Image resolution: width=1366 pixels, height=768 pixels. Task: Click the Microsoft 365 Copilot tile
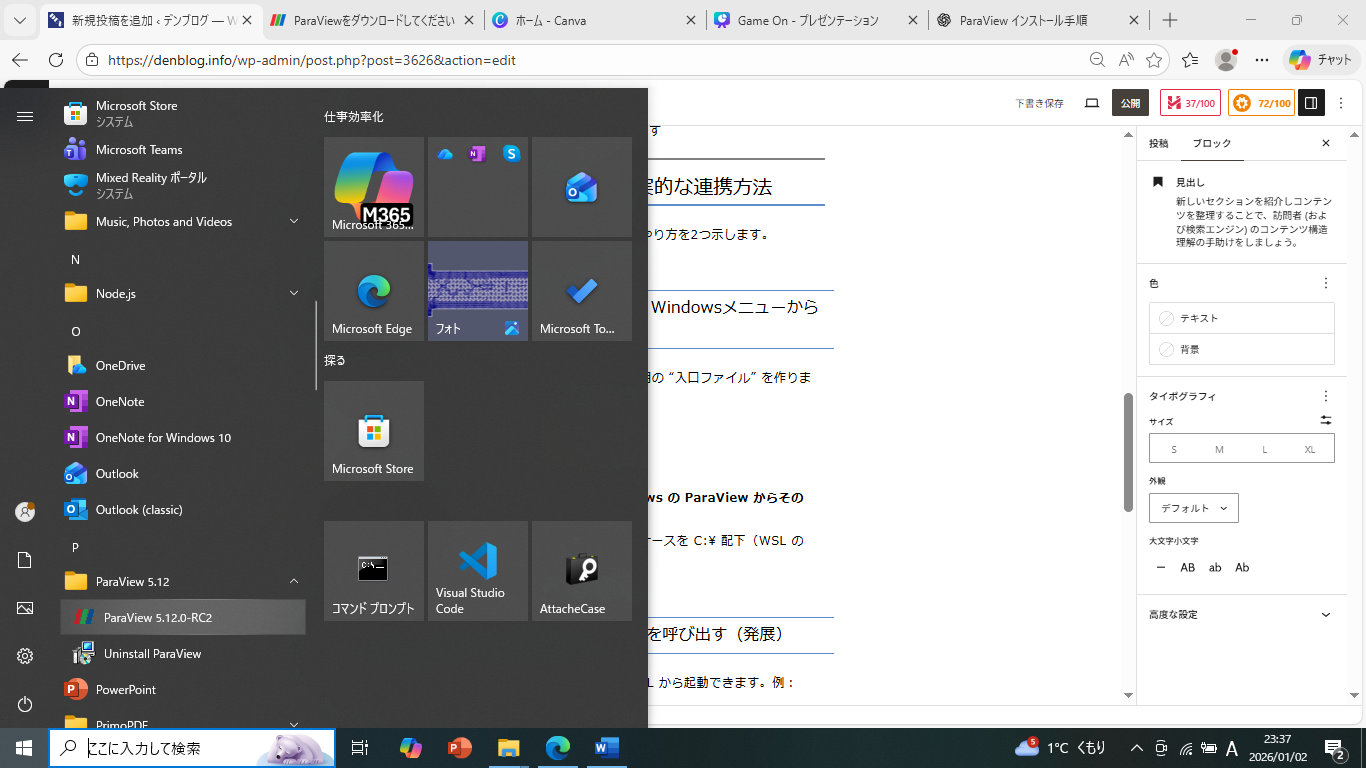point(374,187)
